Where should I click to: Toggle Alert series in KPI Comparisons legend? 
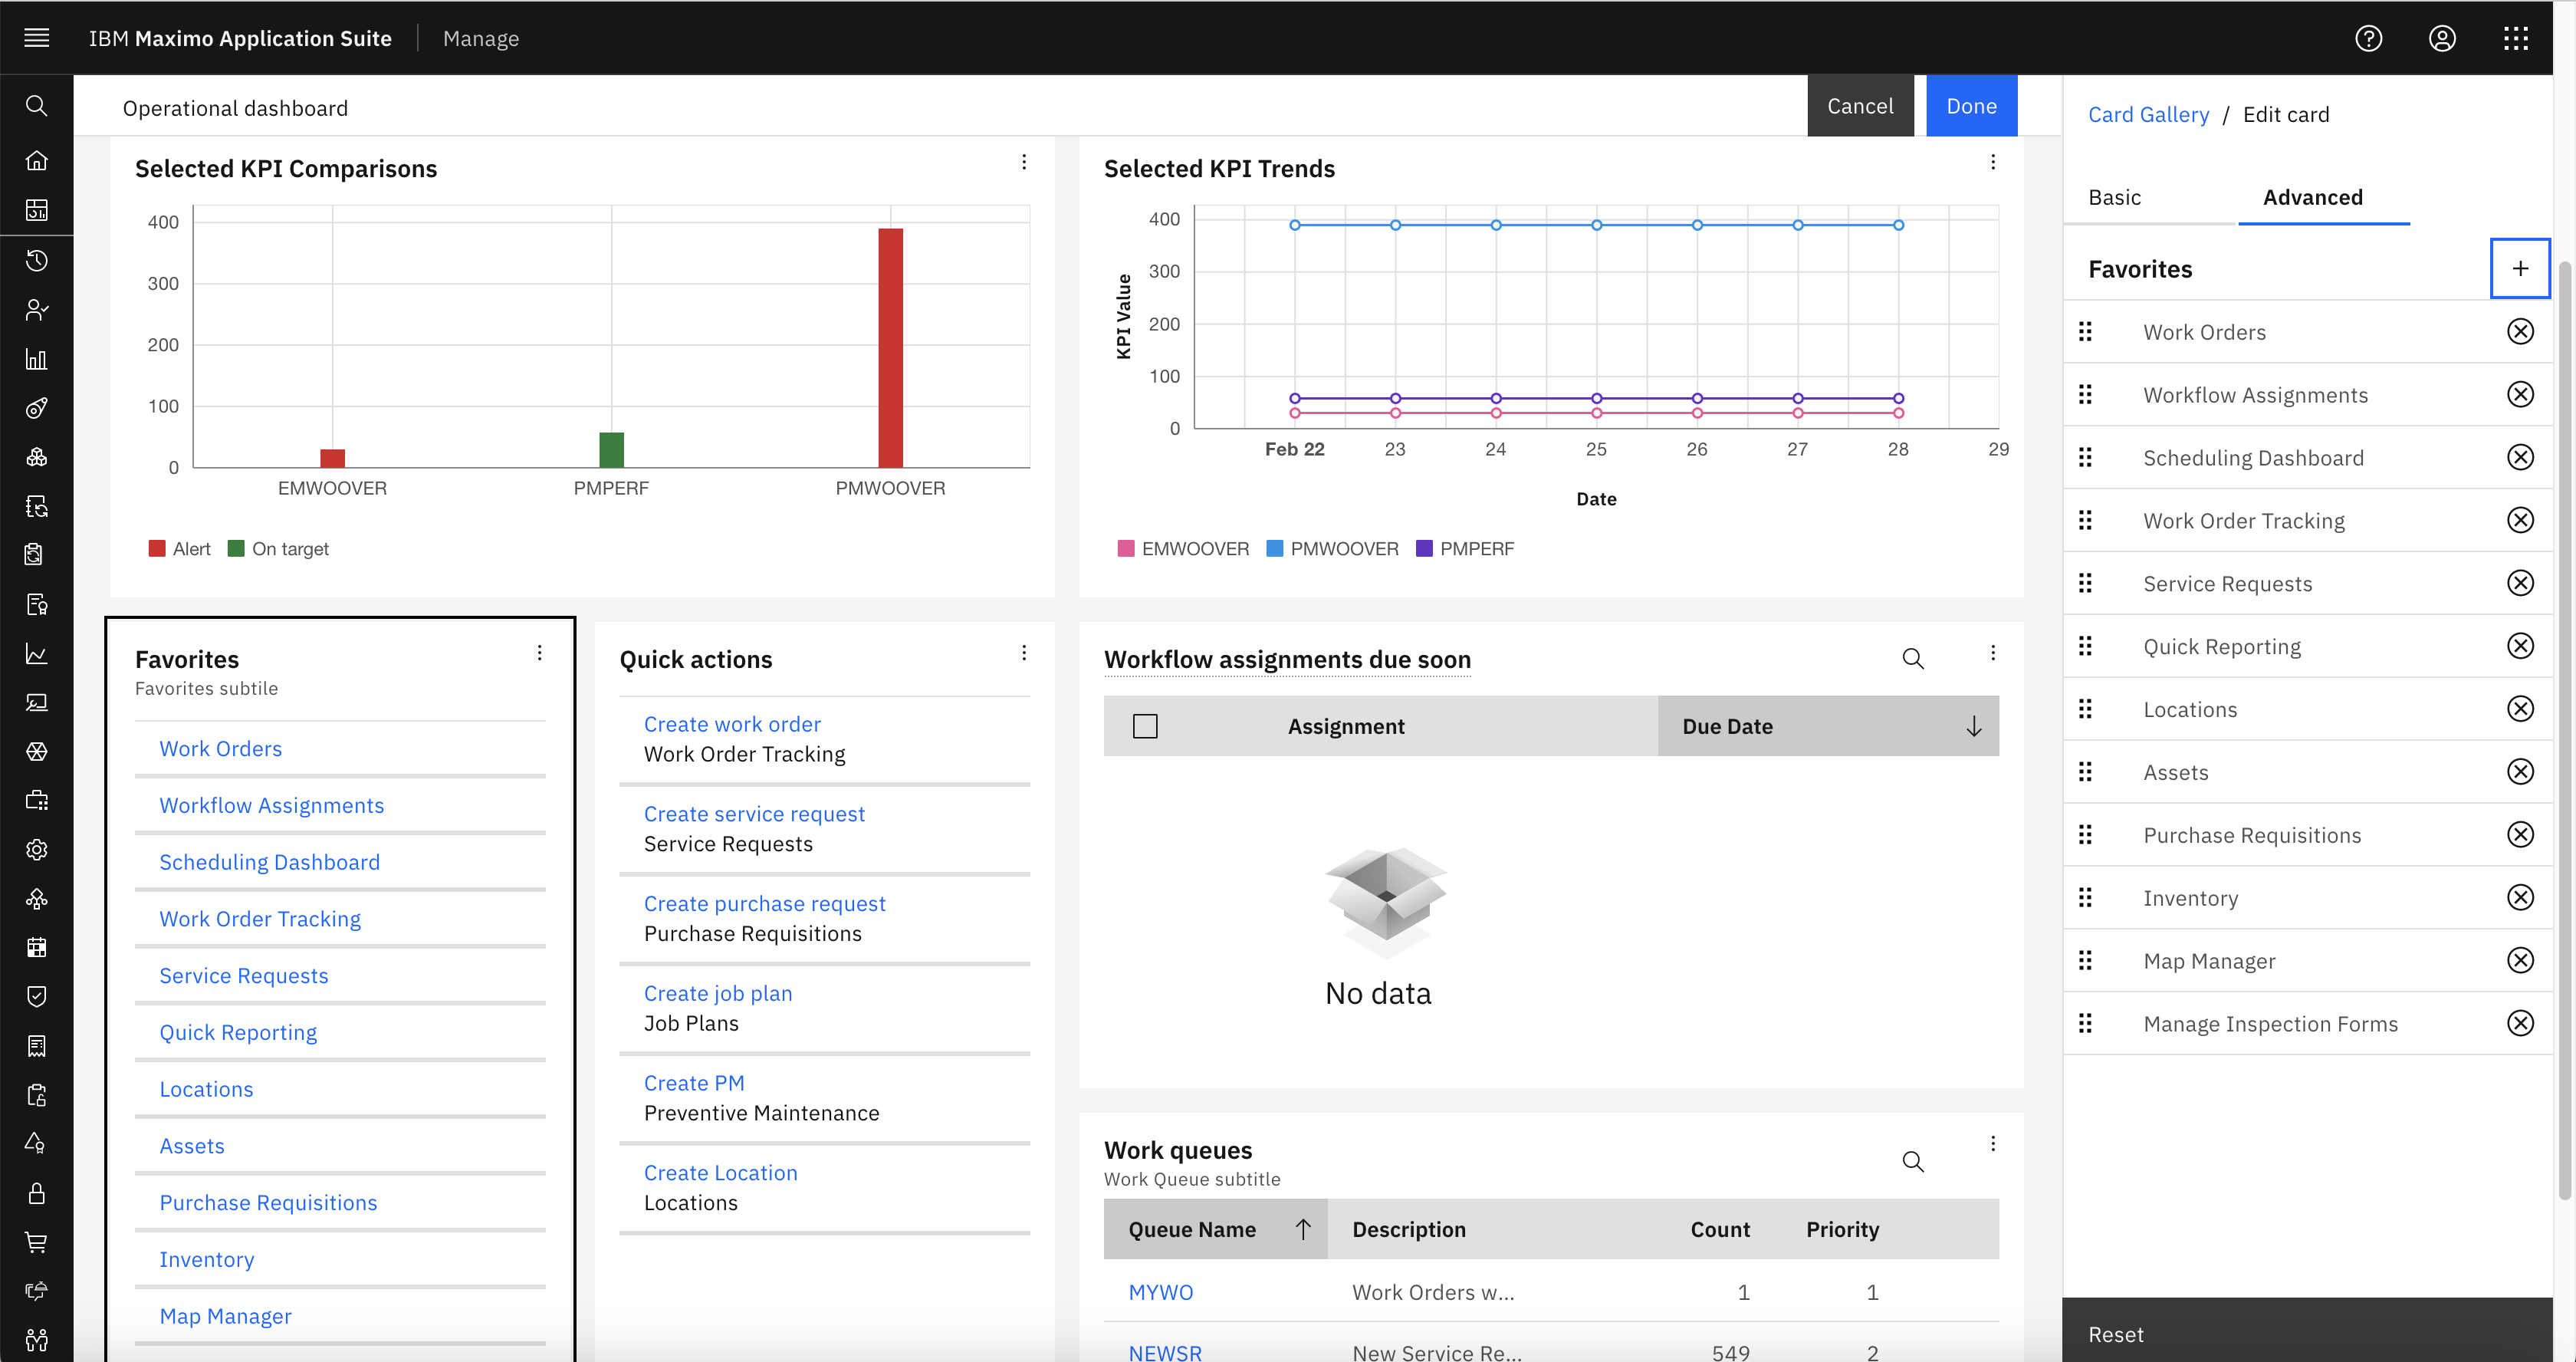180,549
